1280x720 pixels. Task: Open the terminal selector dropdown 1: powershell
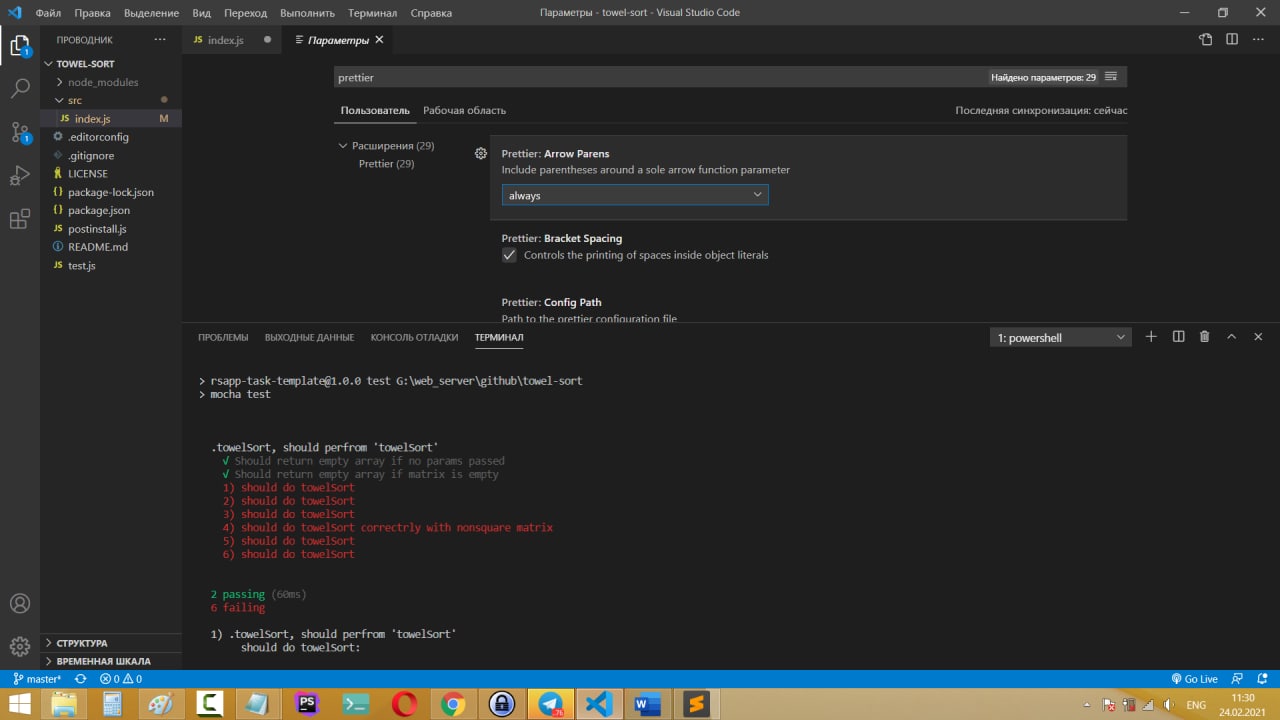(x=1061, y=338)
